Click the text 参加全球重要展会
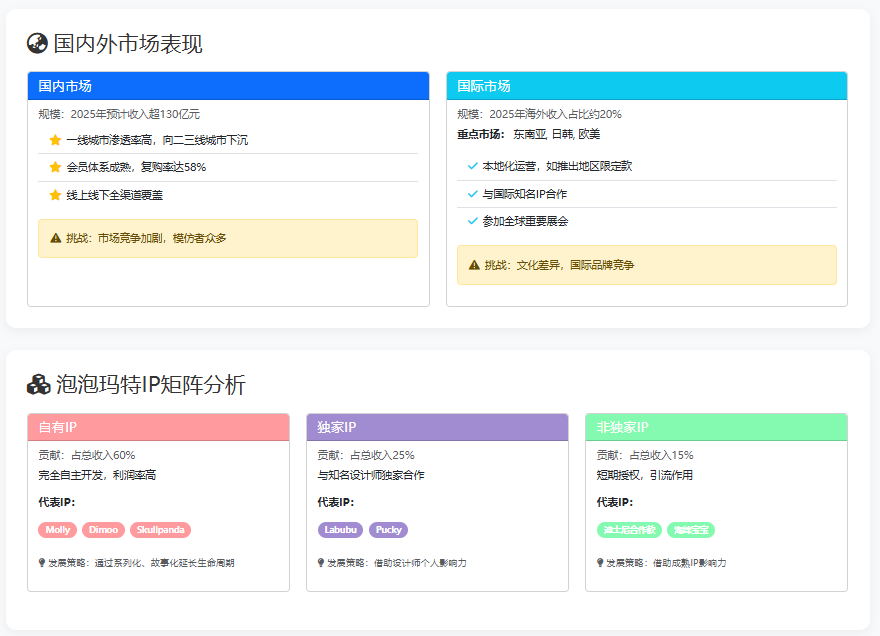The height and width of the screenshot is (636, 880). pyautogui.click(x=525, y=221)
